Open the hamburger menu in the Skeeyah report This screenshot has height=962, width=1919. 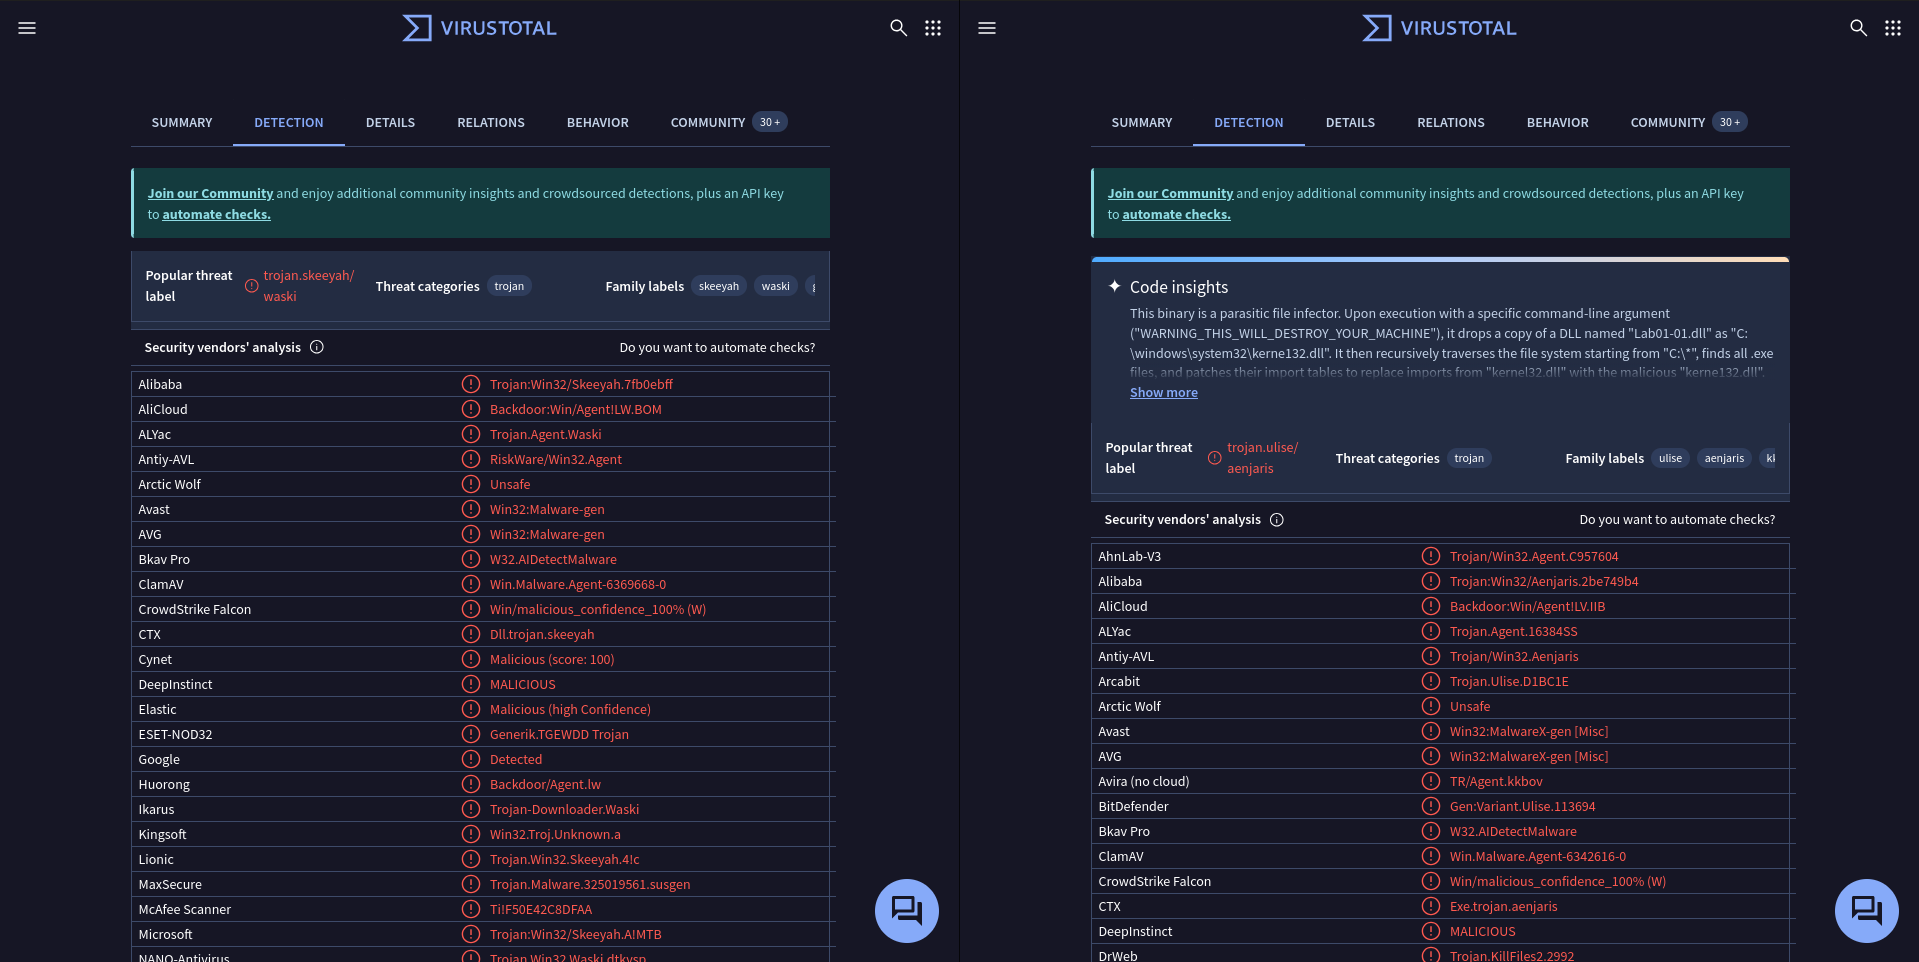[x=27, y=28]
